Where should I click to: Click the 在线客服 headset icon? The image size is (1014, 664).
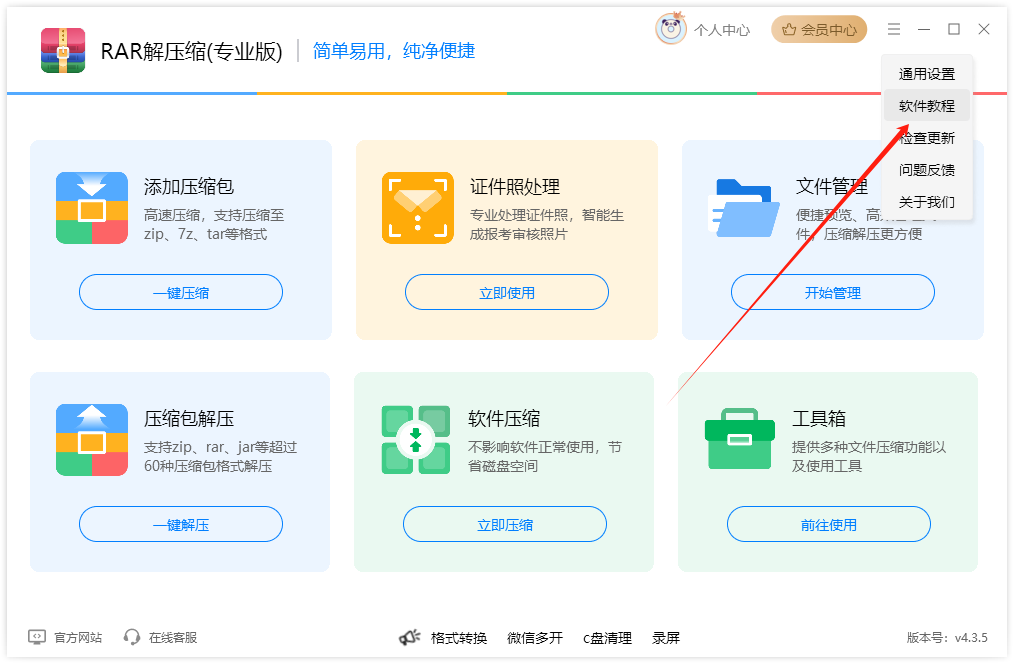(132, 637)
